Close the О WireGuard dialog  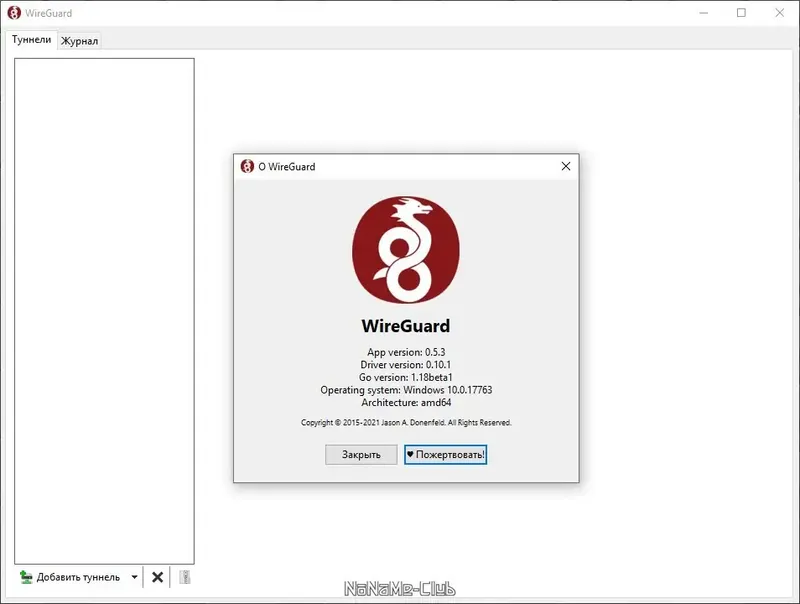tap(565, 166)
